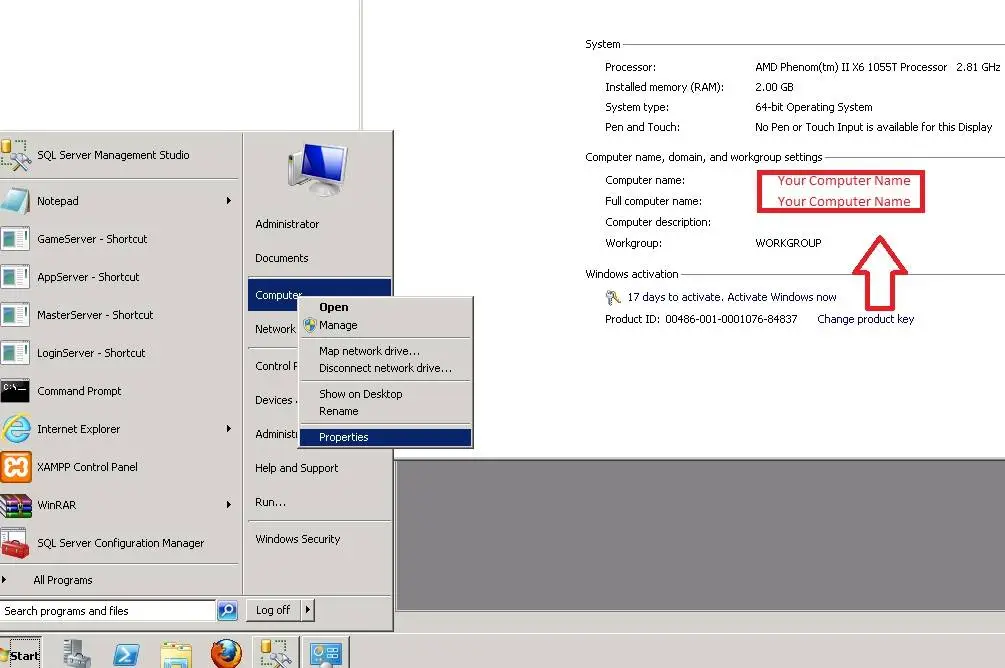Click the Product ID number
Image resolution: width=1005 pixels, height=668 pixels.
[731, 319]
